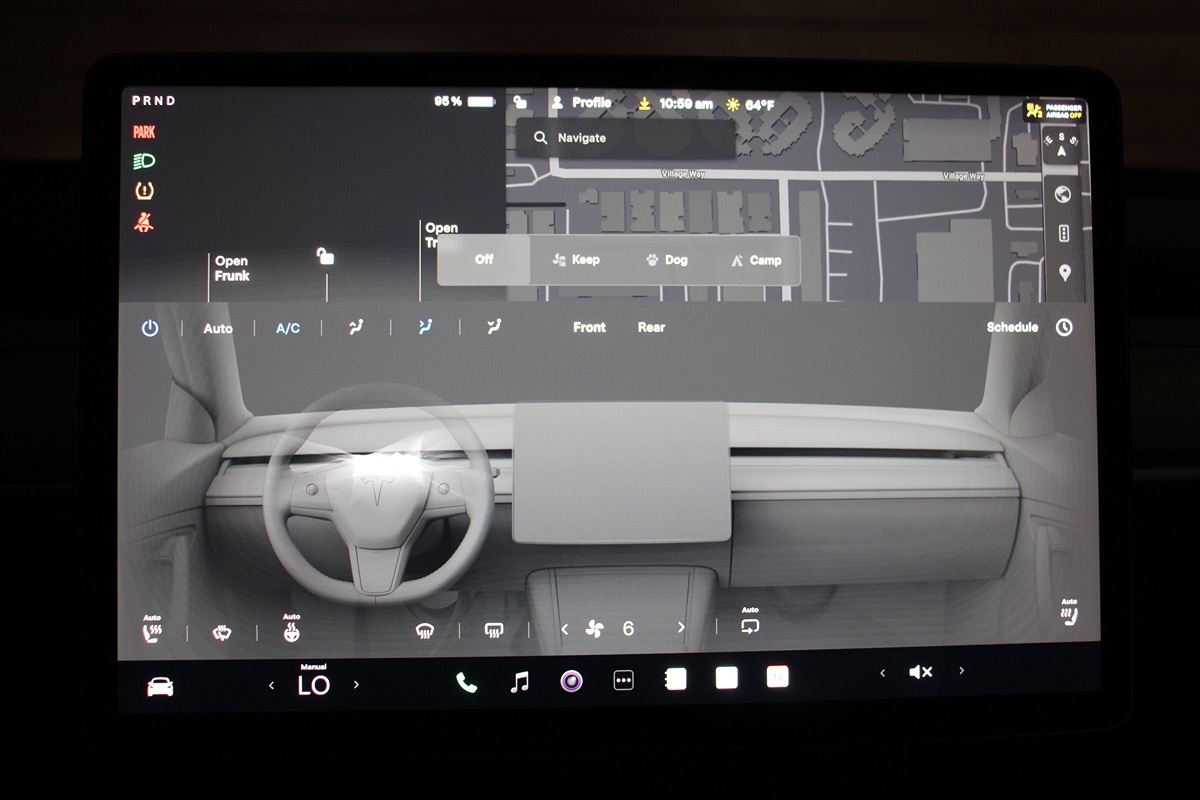Image resolution: width=1200 pixels, height=800 pixels.
Task: Switch to the Rear climate tab
Action: coord(651,327)
